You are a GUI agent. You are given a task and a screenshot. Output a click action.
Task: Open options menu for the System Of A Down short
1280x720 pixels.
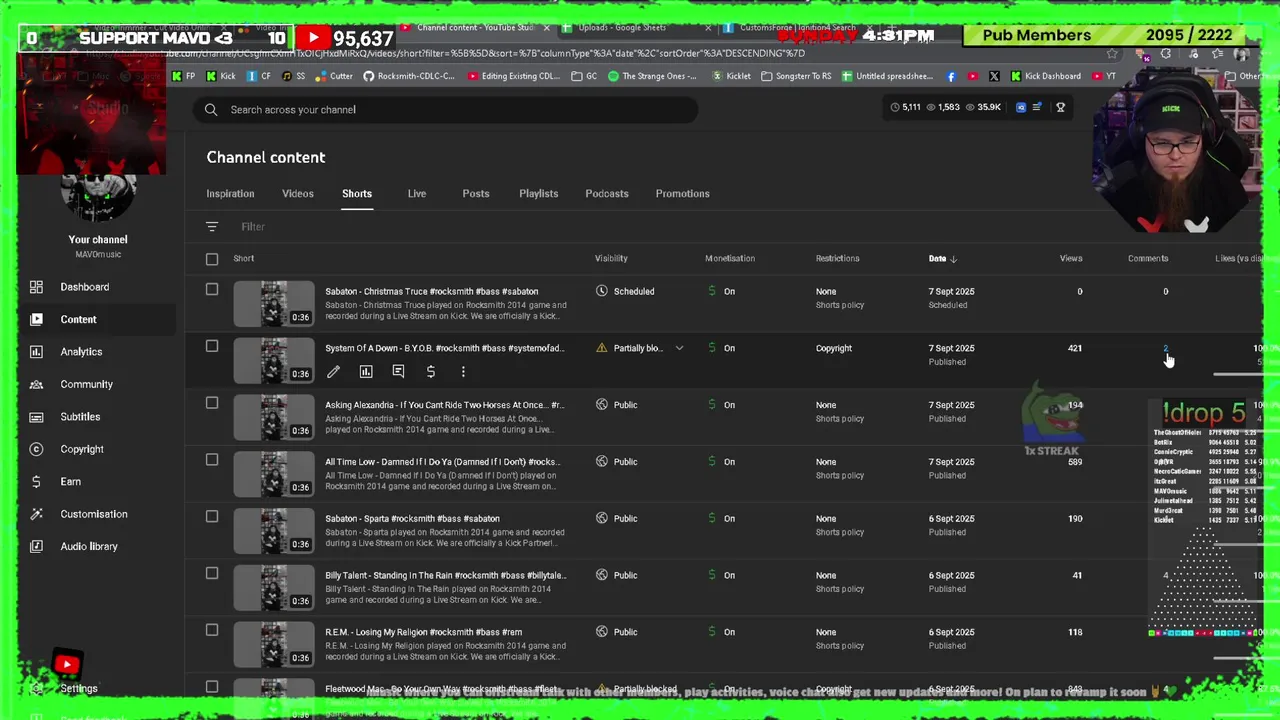(x=463, y=372)
